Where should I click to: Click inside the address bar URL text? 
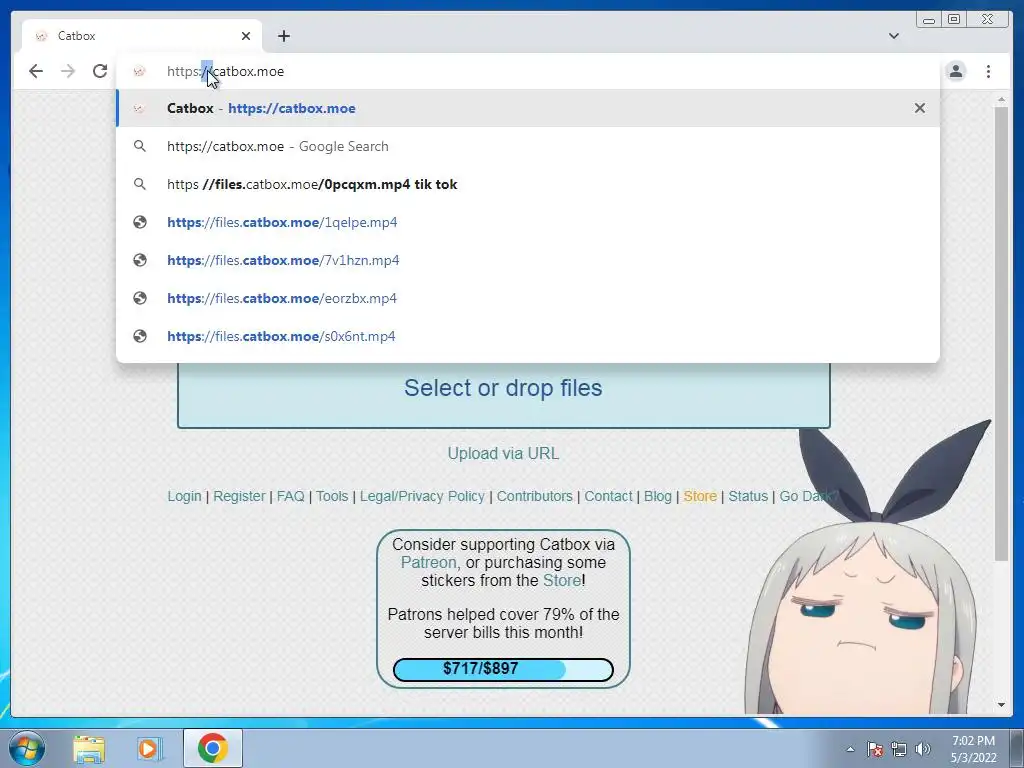coord(225,71)
